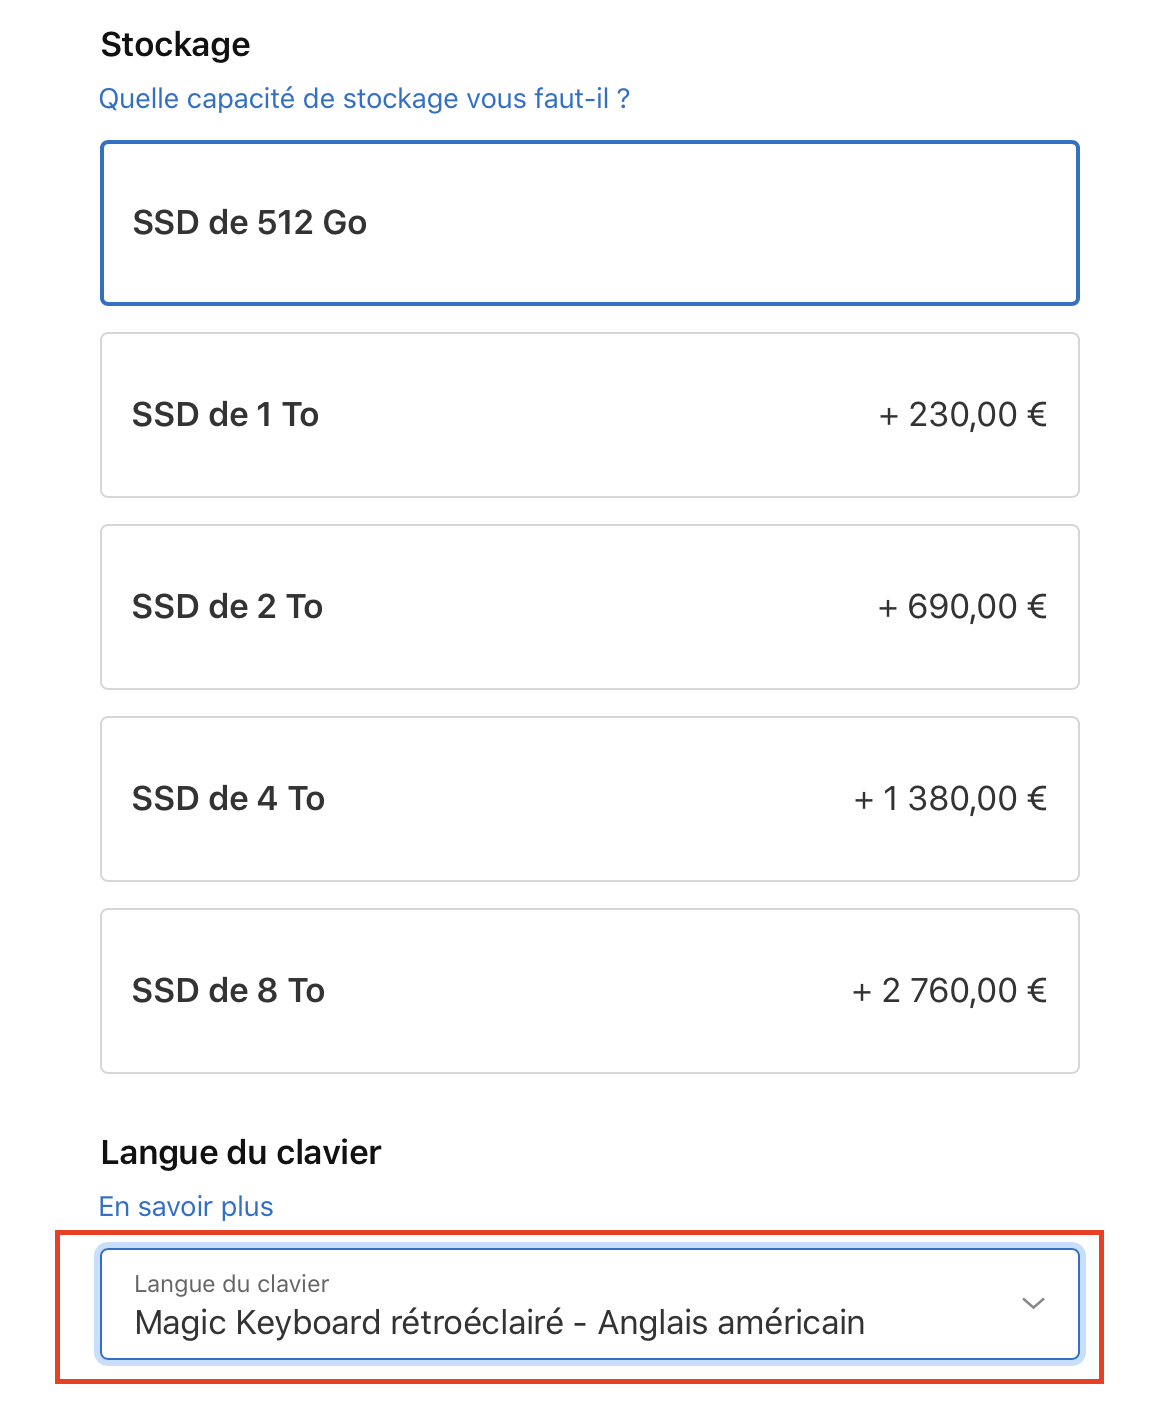Open the Langue du clavier dropdown

coord(589,1304)
